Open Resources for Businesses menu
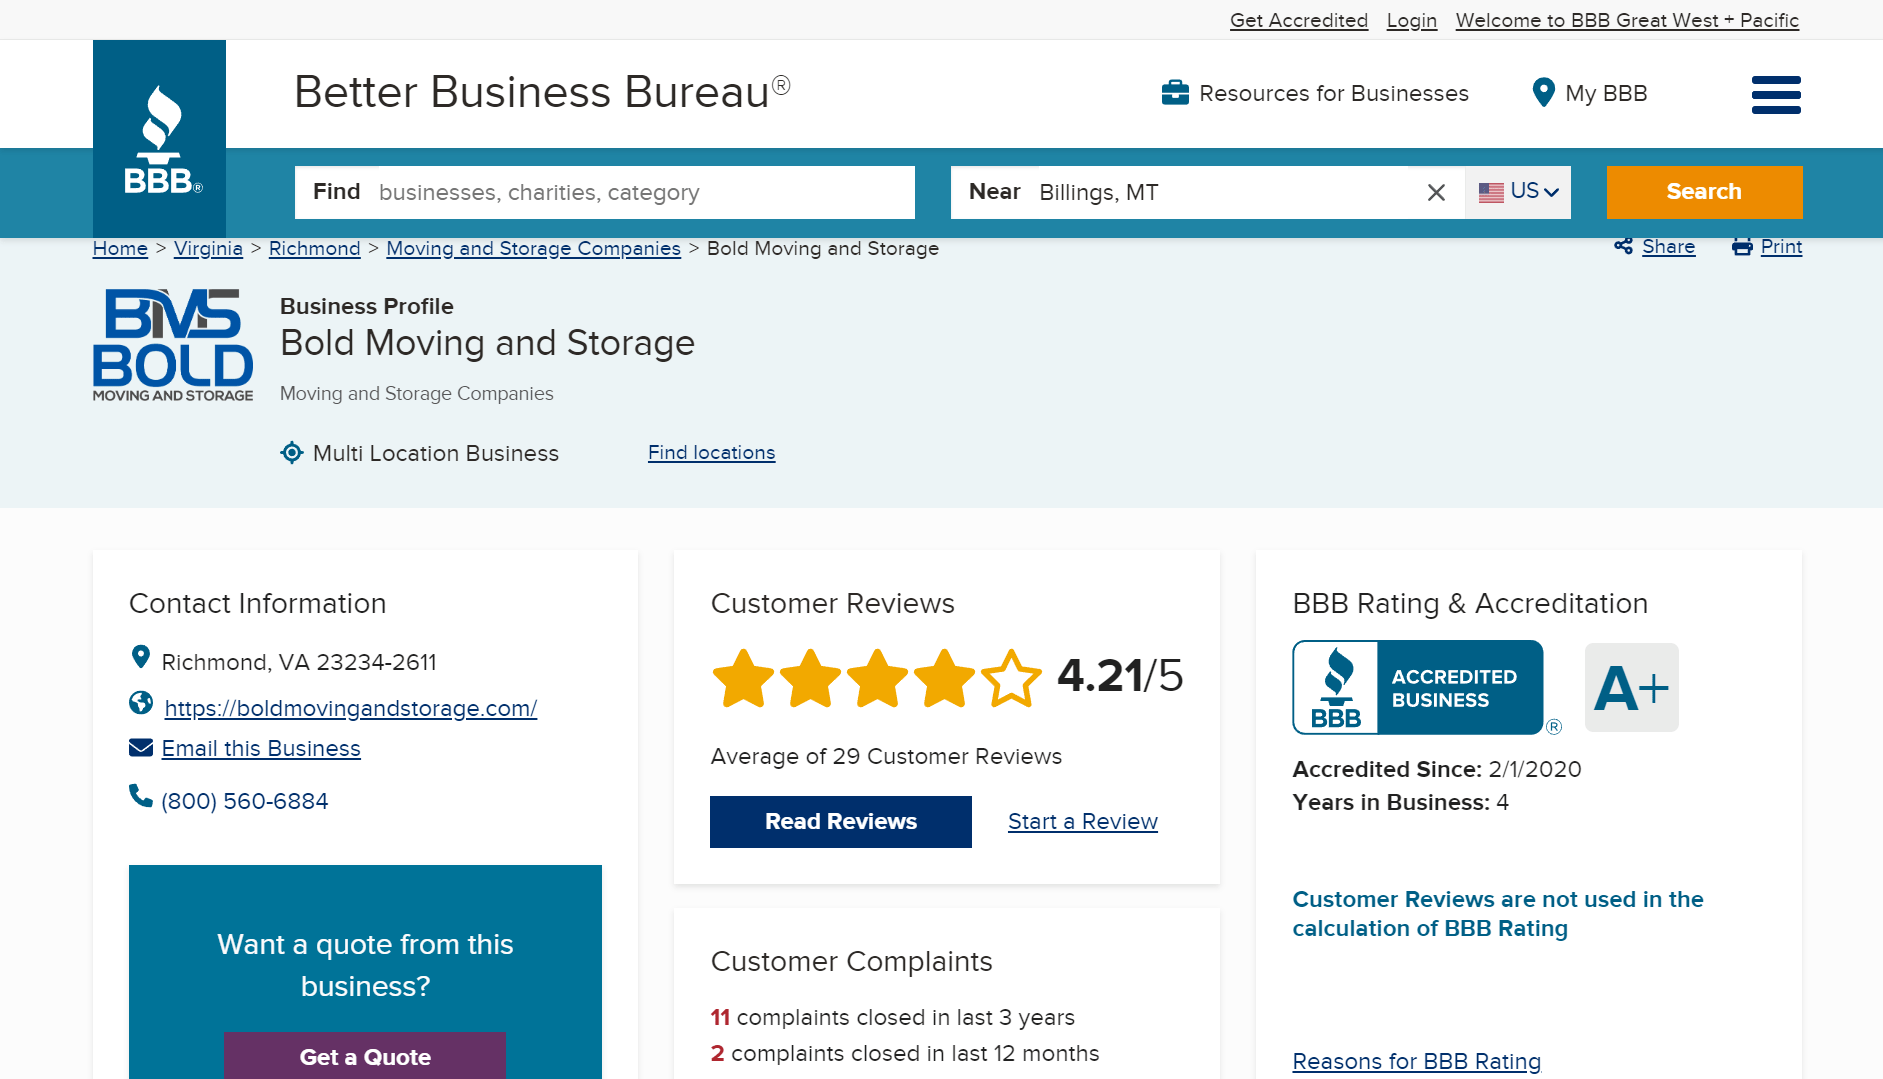 (x=1315, y=93)
